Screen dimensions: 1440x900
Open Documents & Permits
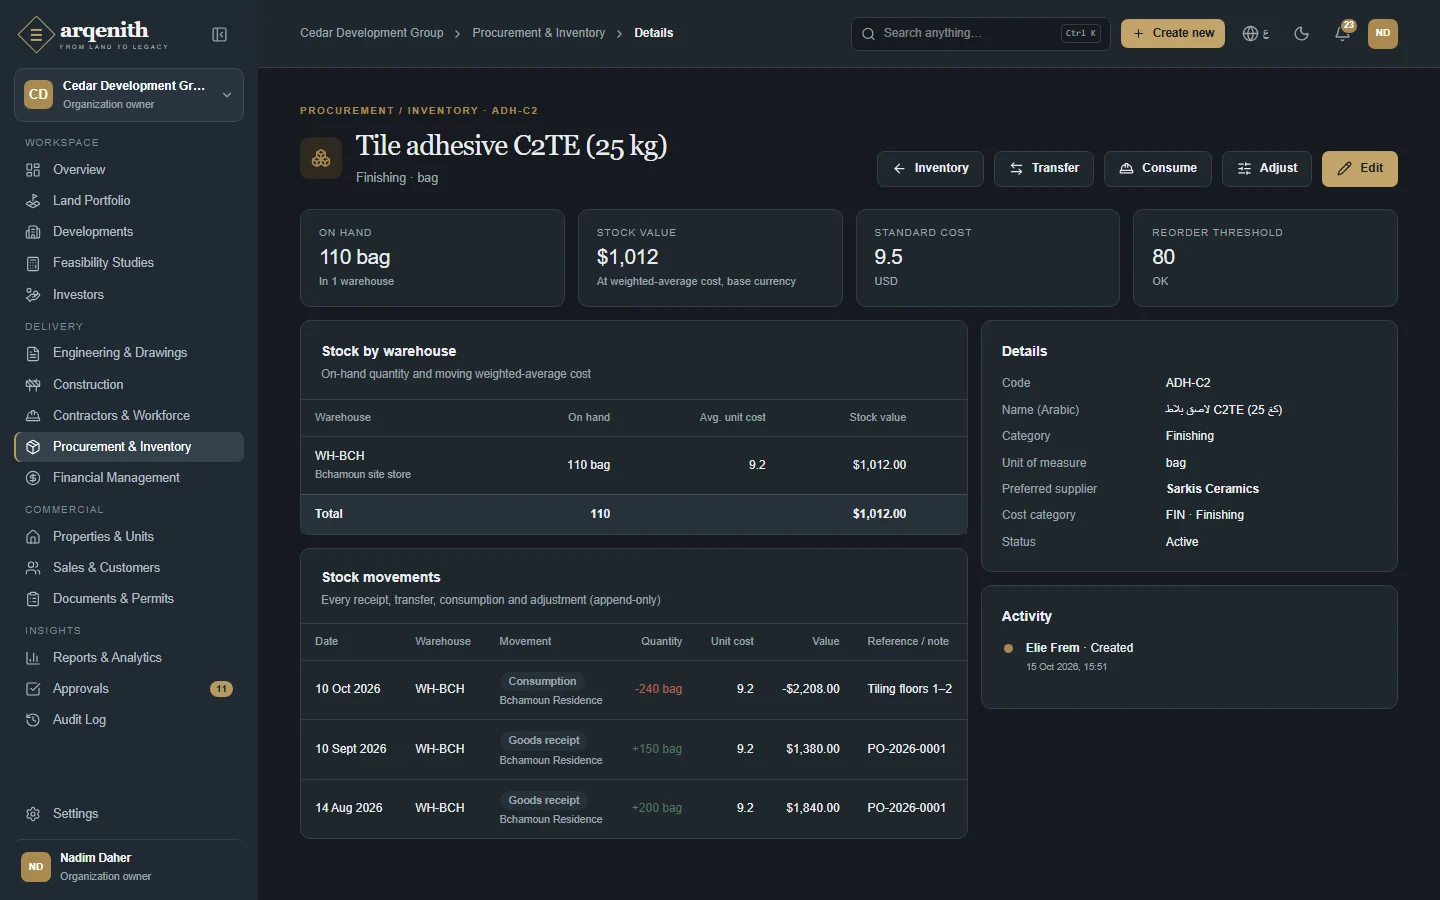[x=129, y=599]
